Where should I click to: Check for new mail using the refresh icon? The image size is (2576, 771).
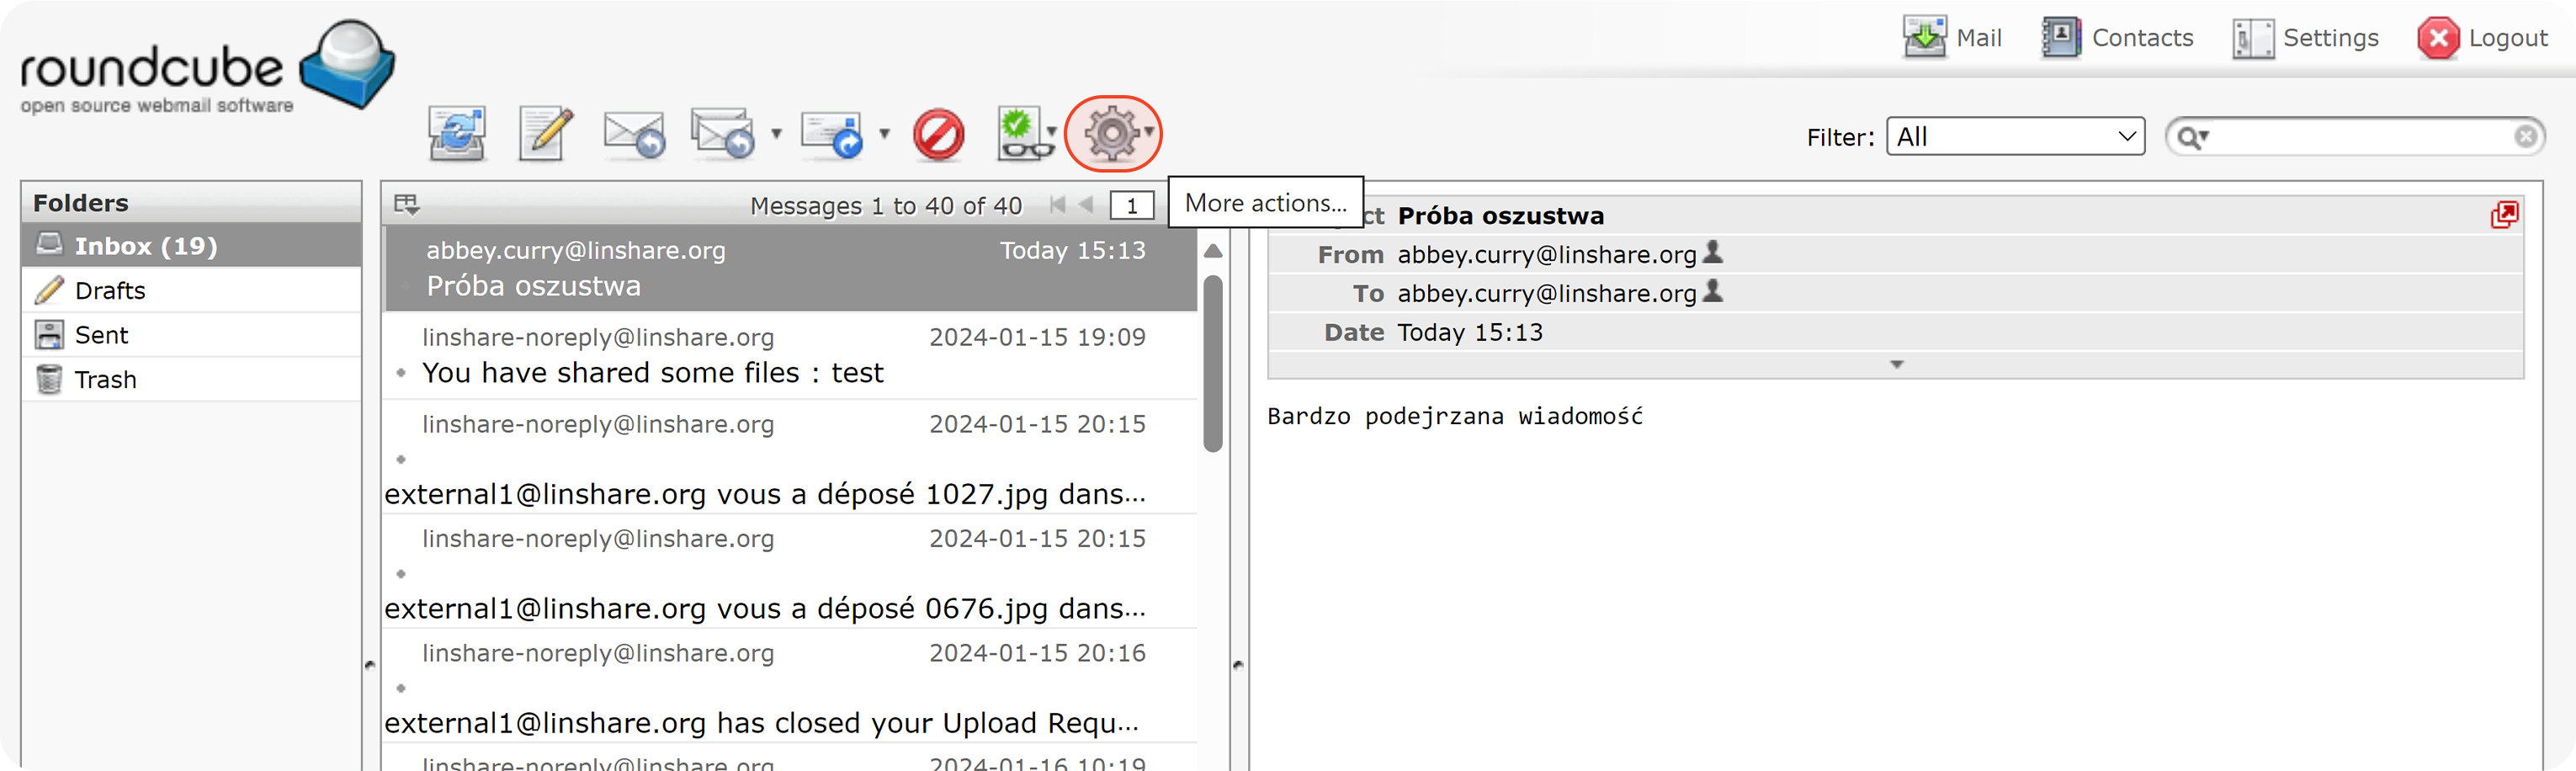tap(457, 133)
